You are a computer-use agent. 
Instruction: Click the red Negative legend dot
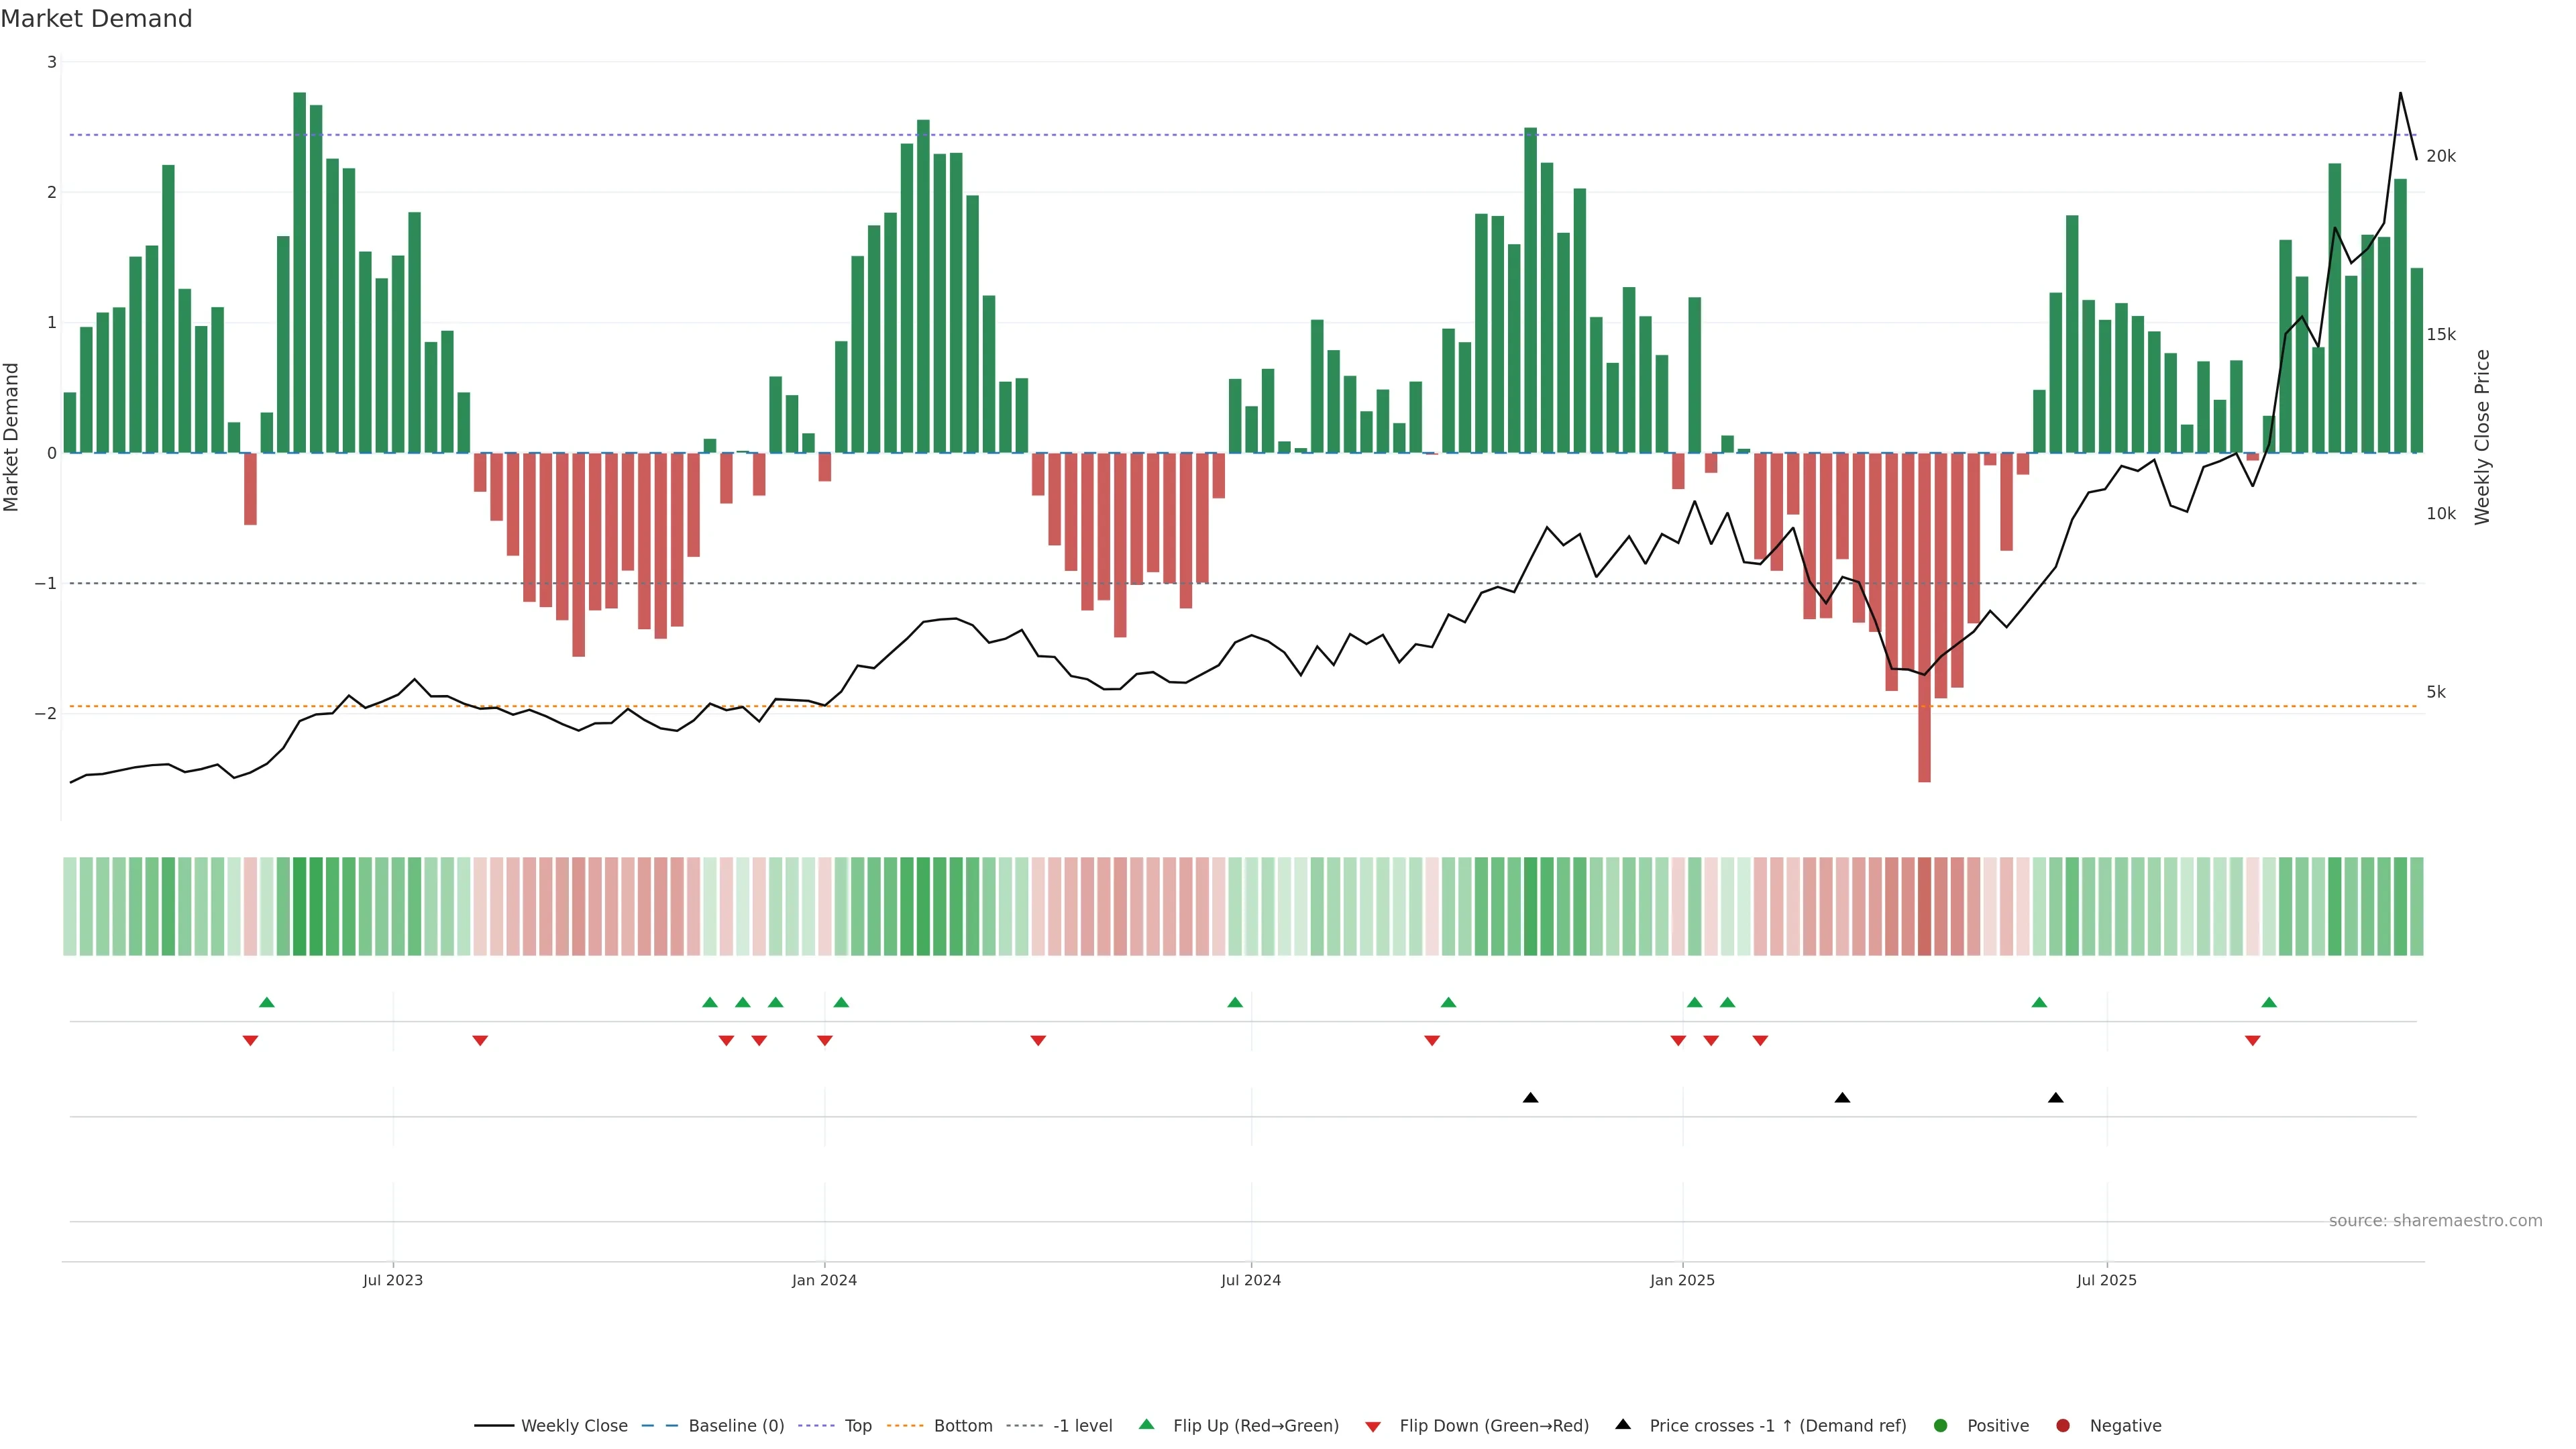[2063, 1426]
